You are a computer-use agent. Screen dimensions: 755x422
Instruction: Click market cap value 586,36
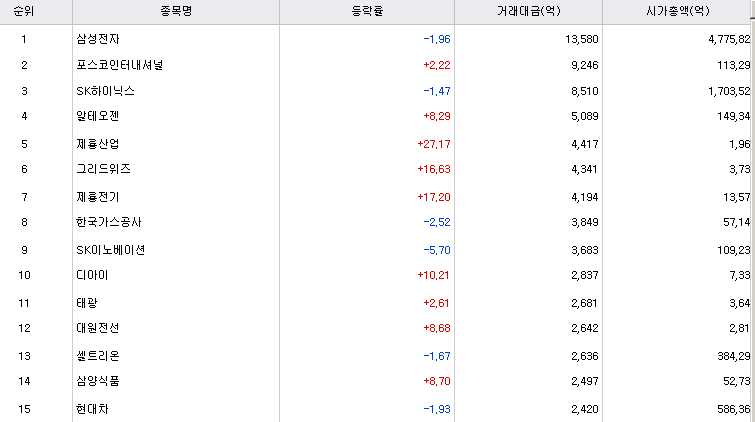coord(734,409)
